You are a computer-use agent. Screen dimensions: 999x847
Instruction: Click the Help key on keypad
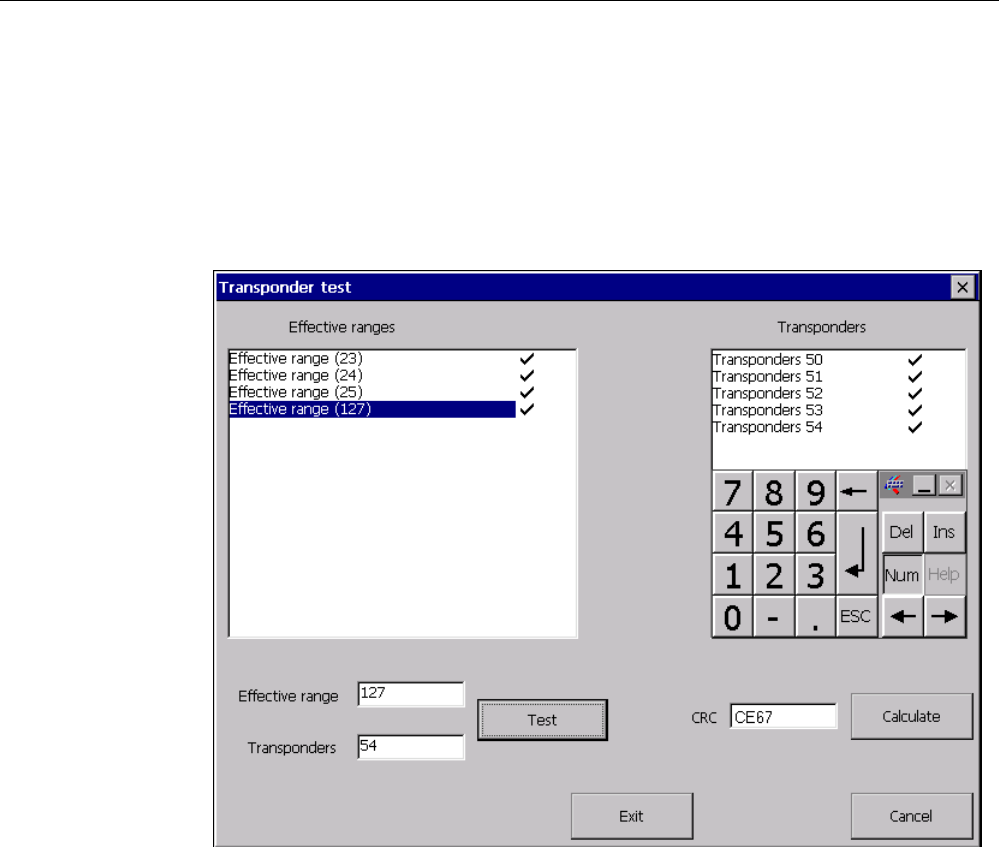click(x=944, y=575)
